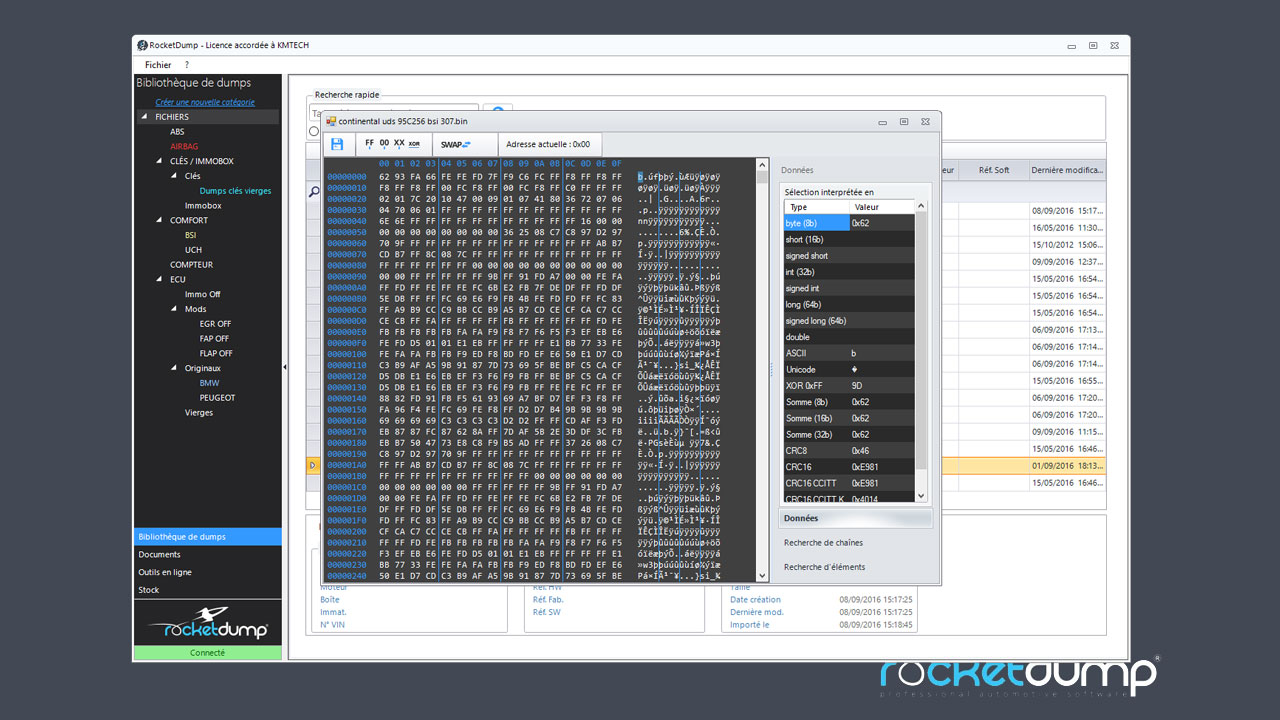Image resolution: width=1280 pixels, height=720 pixels.
Task: Select the Vierges tree item
Action: pos(199,412)
